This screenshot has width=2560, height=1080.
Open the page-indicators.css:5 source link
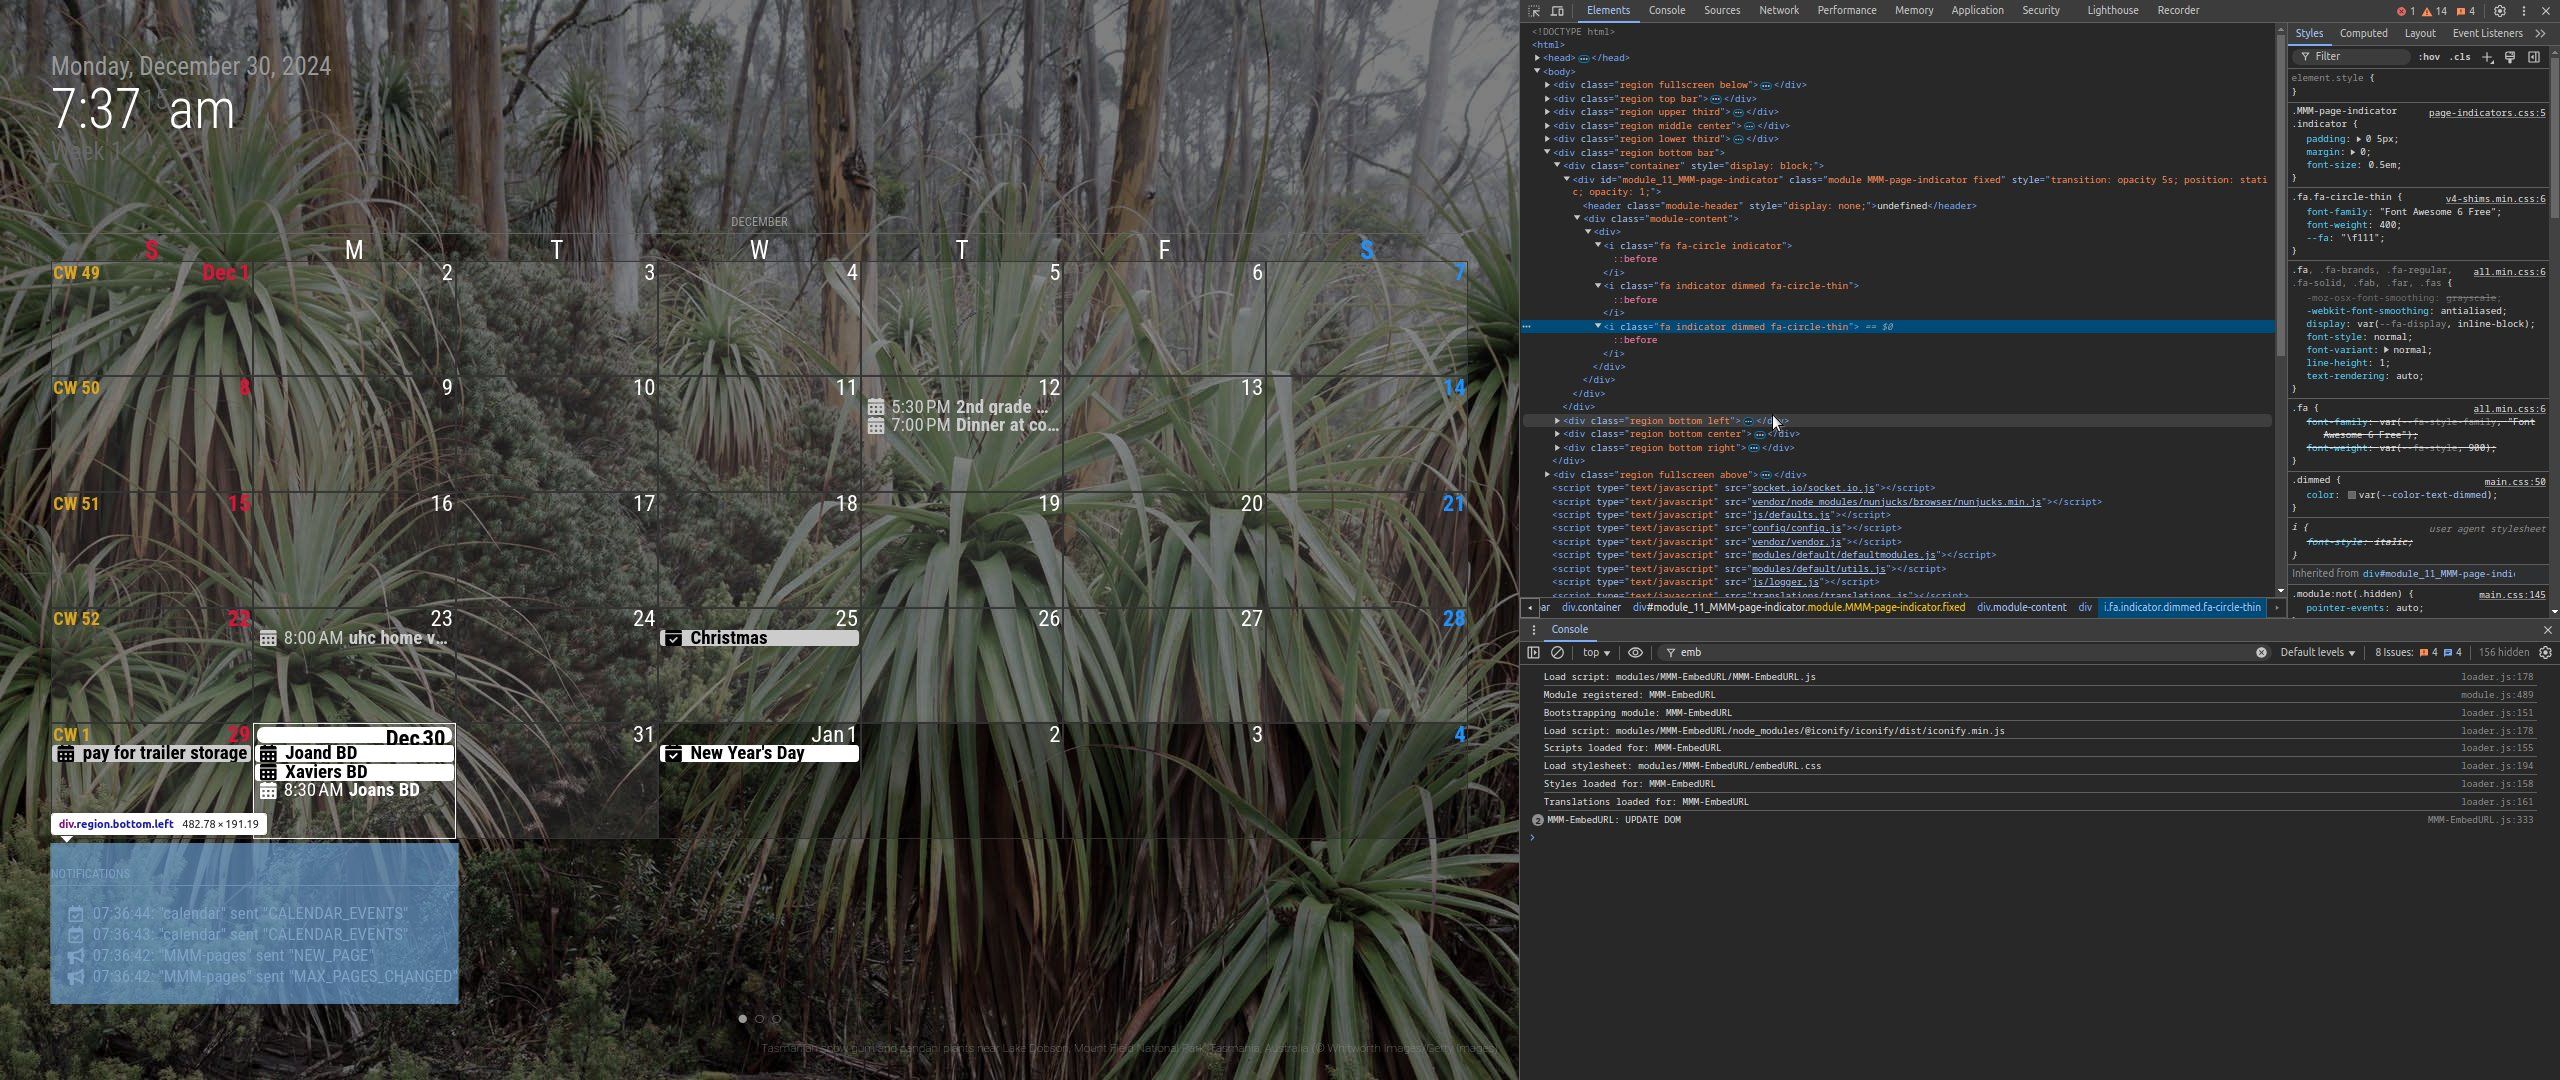pyautogui.click(x=2486, y=112)
